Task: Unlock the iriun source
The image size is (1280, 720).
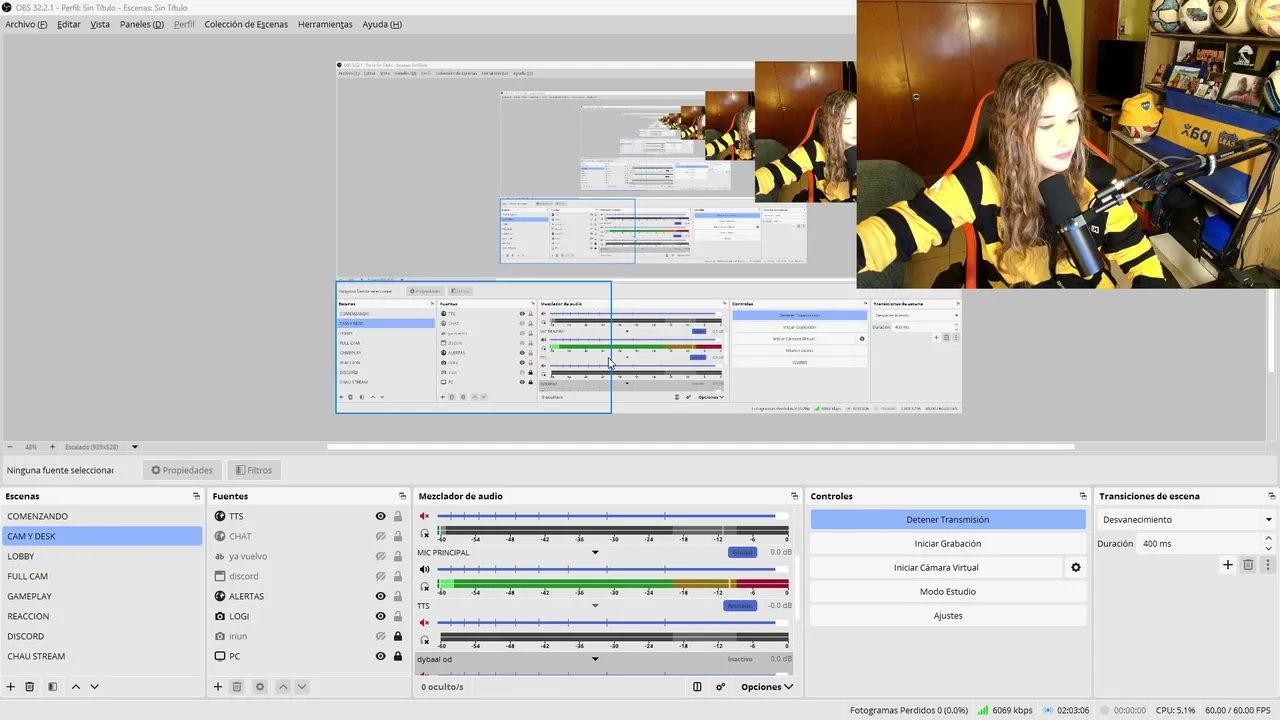Action: (398, 636)
